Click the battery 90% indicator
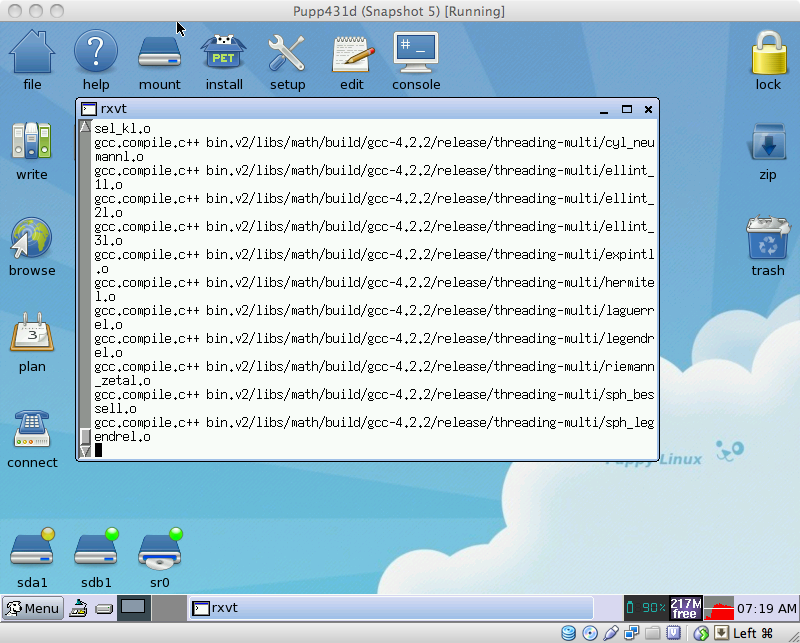The height and width of the screenshot is (643, 800). coord(646,607)
